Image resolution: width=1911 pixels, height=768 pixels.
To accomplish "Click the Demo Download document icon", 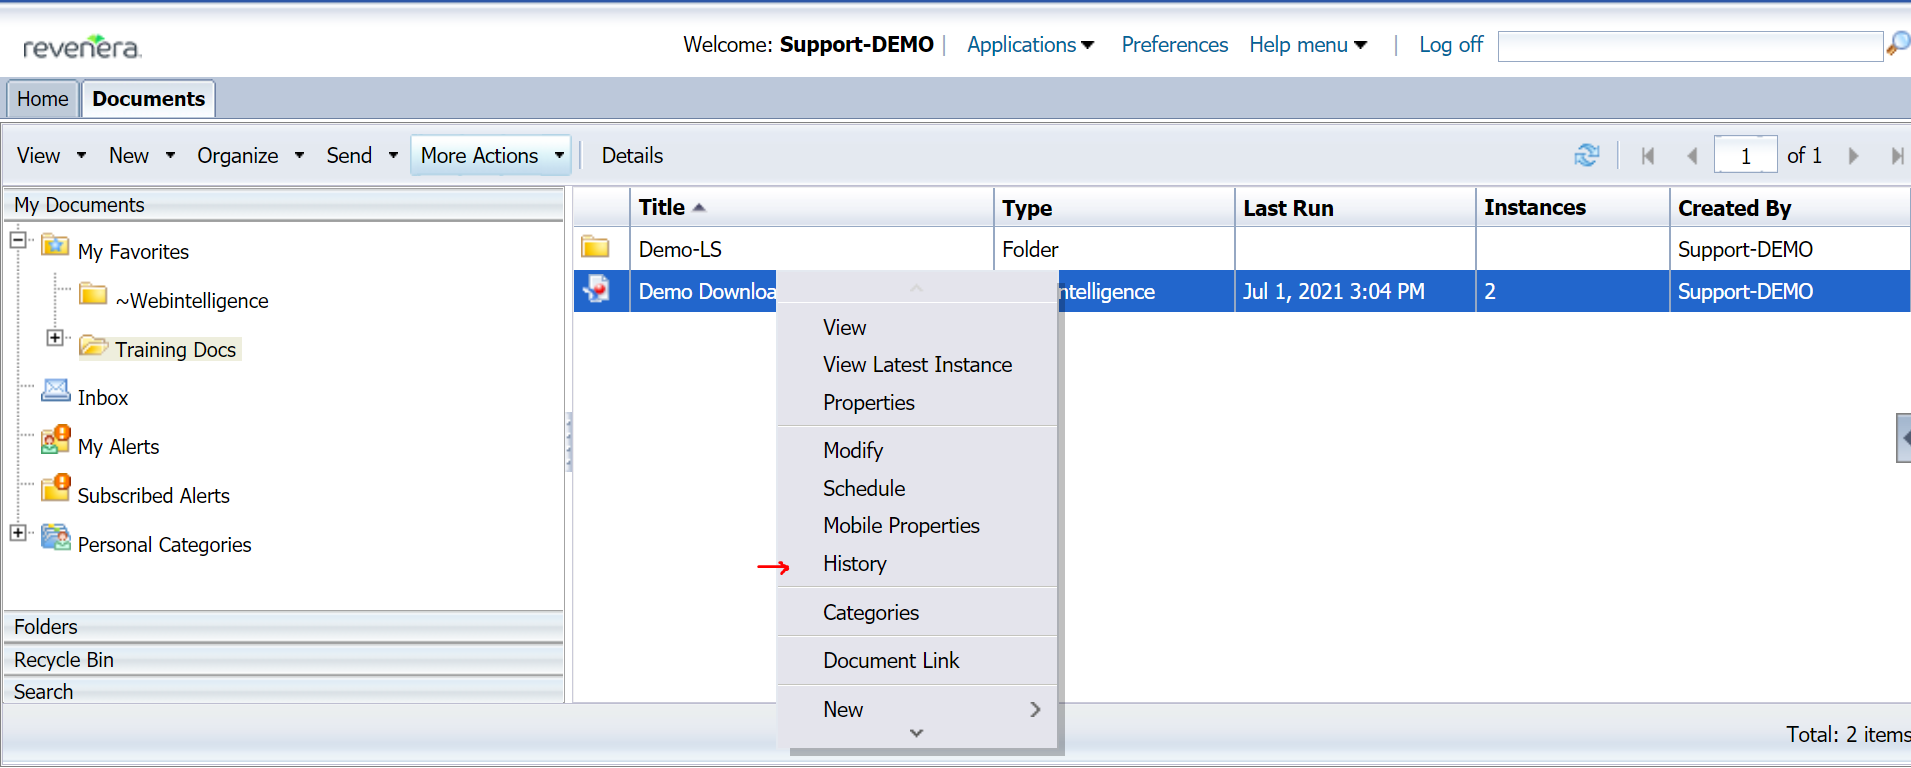I will (x=597, y=289).
